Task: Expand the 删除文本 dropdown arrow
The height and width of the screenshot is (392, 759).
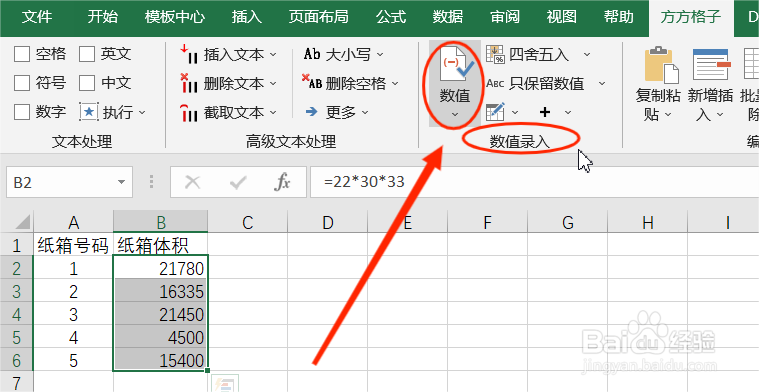Action: pos(273,84)
